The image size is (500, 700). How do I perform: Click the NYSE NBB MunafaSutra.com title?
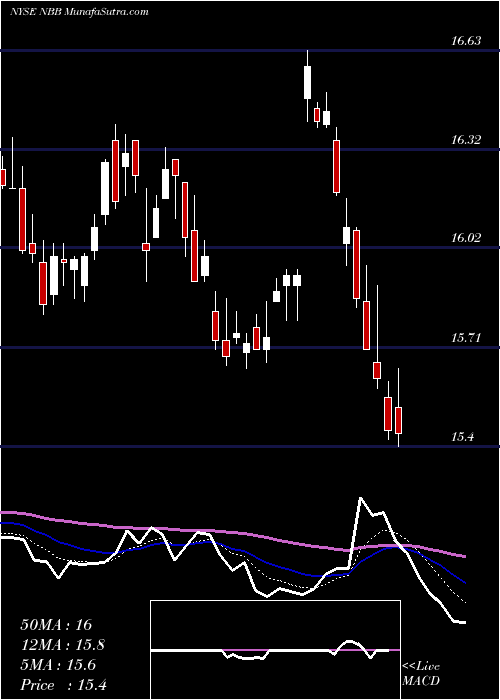79,12
